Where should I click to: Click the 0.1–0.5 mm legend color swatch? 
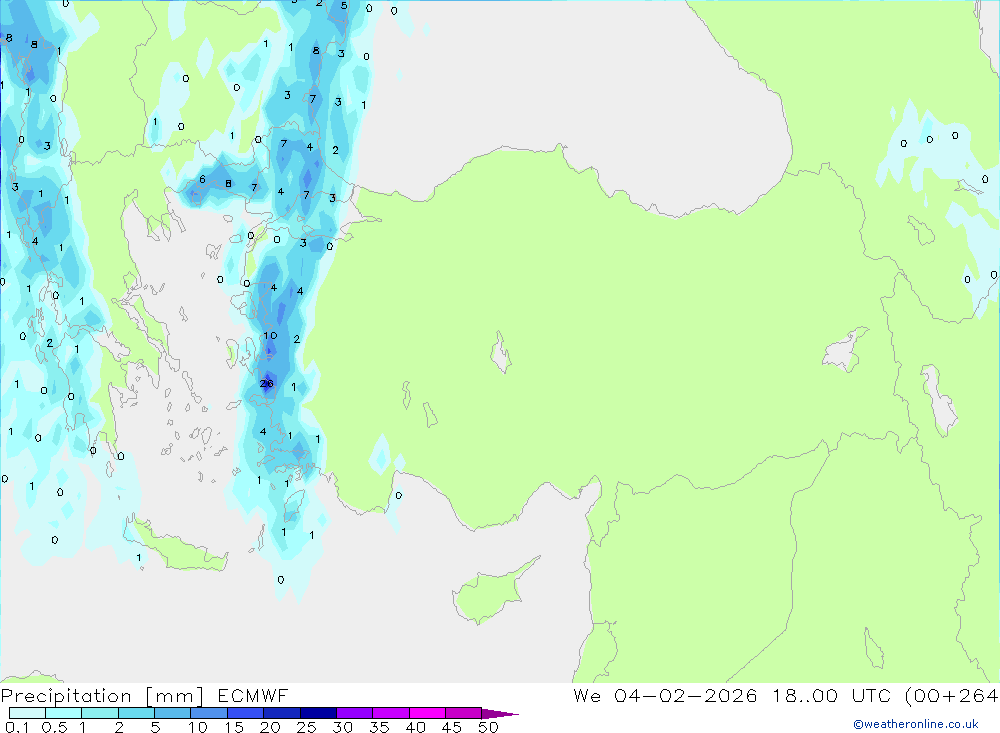click(x=27, y=713)
